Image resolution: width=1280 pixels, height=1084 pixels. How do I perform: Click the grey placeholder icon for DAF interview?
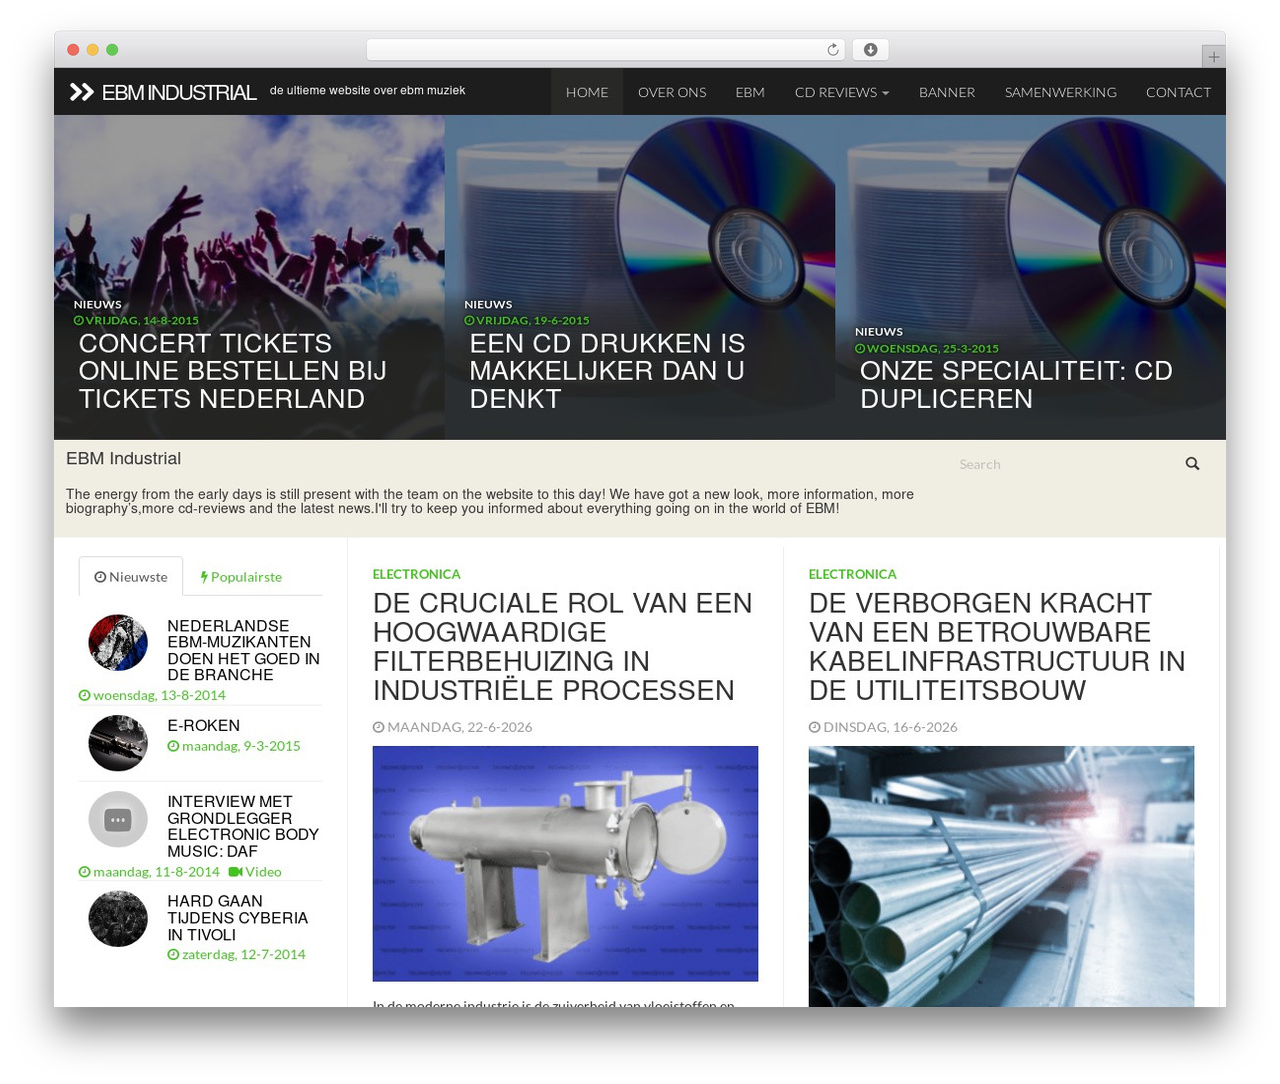tap(118, 820)
